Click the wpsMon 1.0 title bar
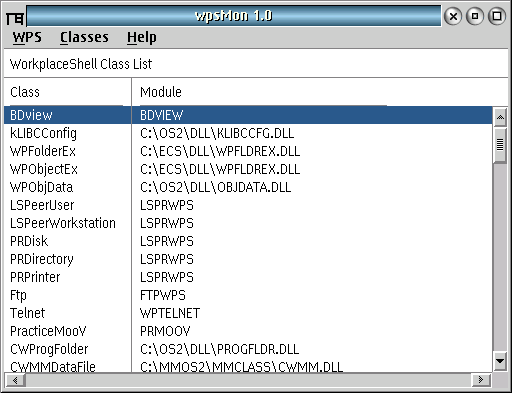The image size is (512, 393). click(x=234, y=16)
